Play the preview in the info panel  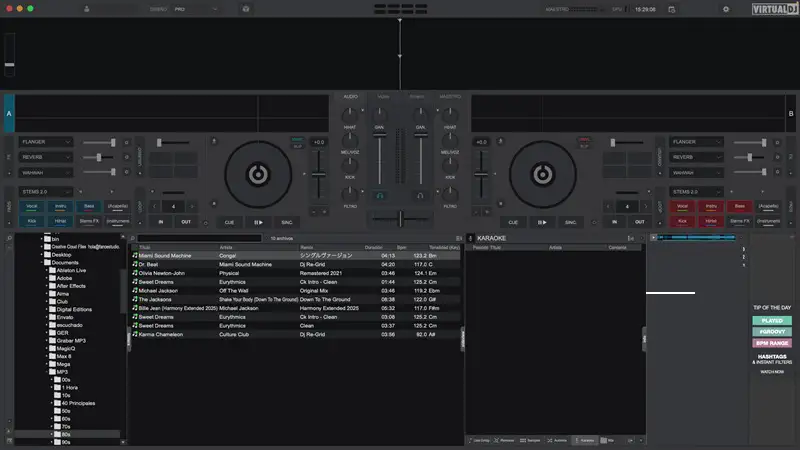click(653, 237)
